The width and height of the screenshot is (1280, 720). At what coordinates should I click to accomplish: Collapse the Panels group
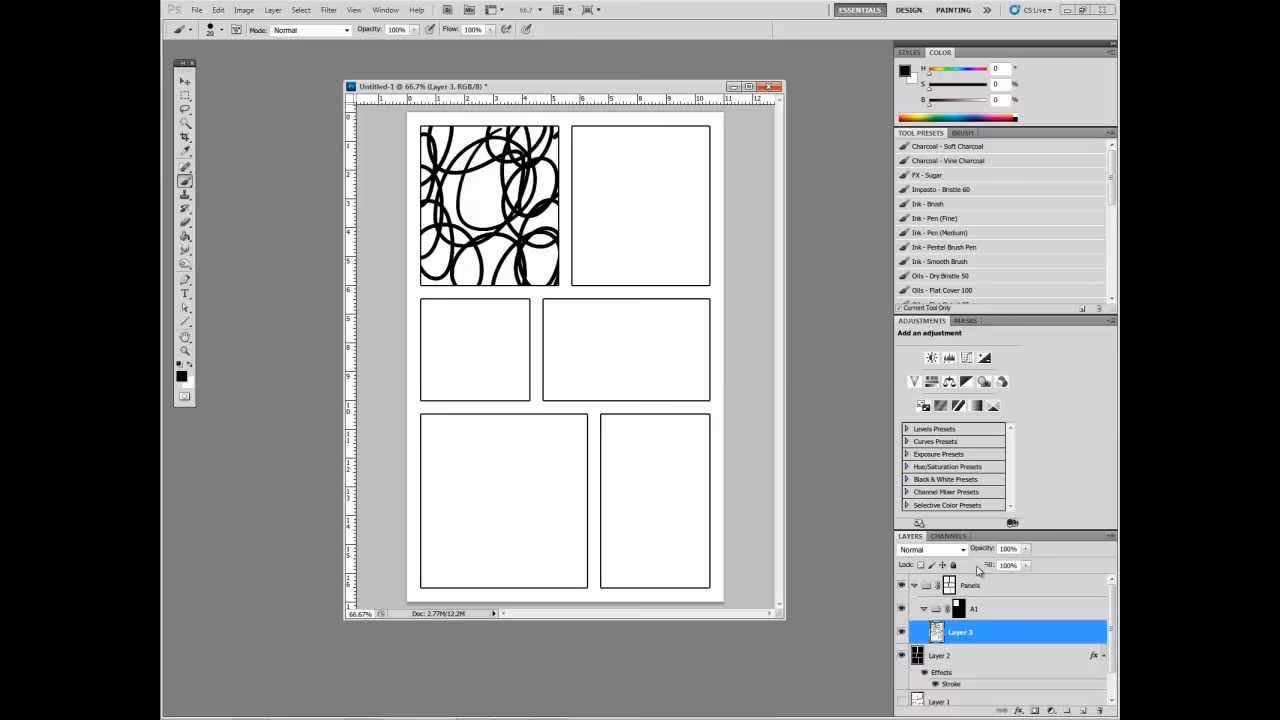point(913,585)
